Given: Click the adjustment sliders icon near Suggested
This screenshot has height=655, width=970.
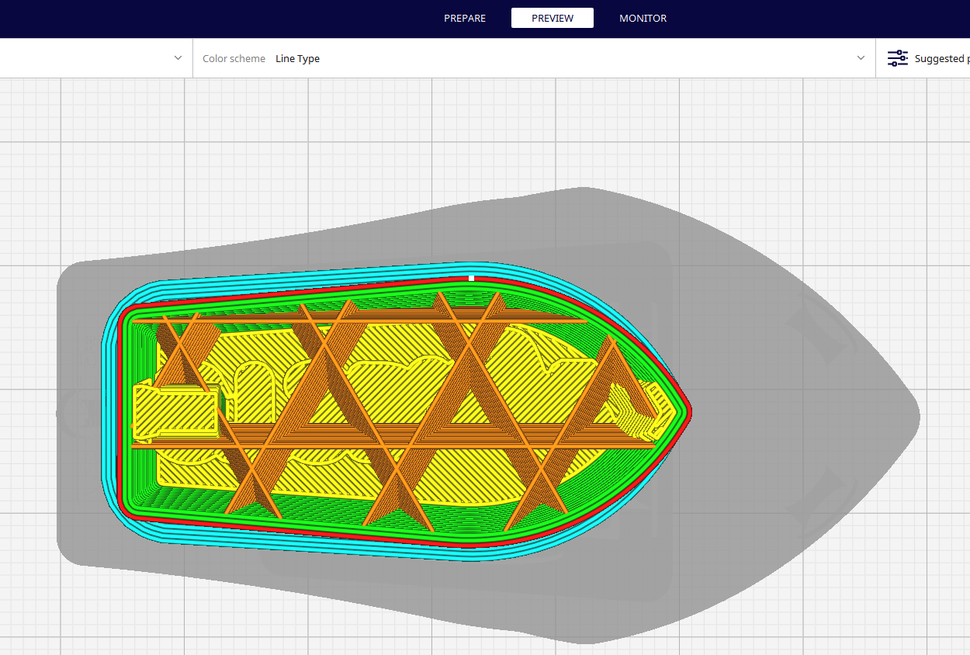Looking at the screenshot, I should point(897,58).
